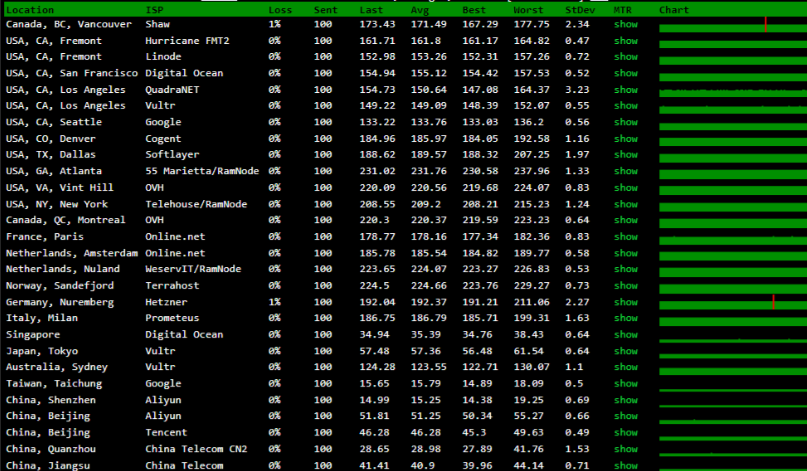Click the Hetzner ISP name

[x=166, y=302]
